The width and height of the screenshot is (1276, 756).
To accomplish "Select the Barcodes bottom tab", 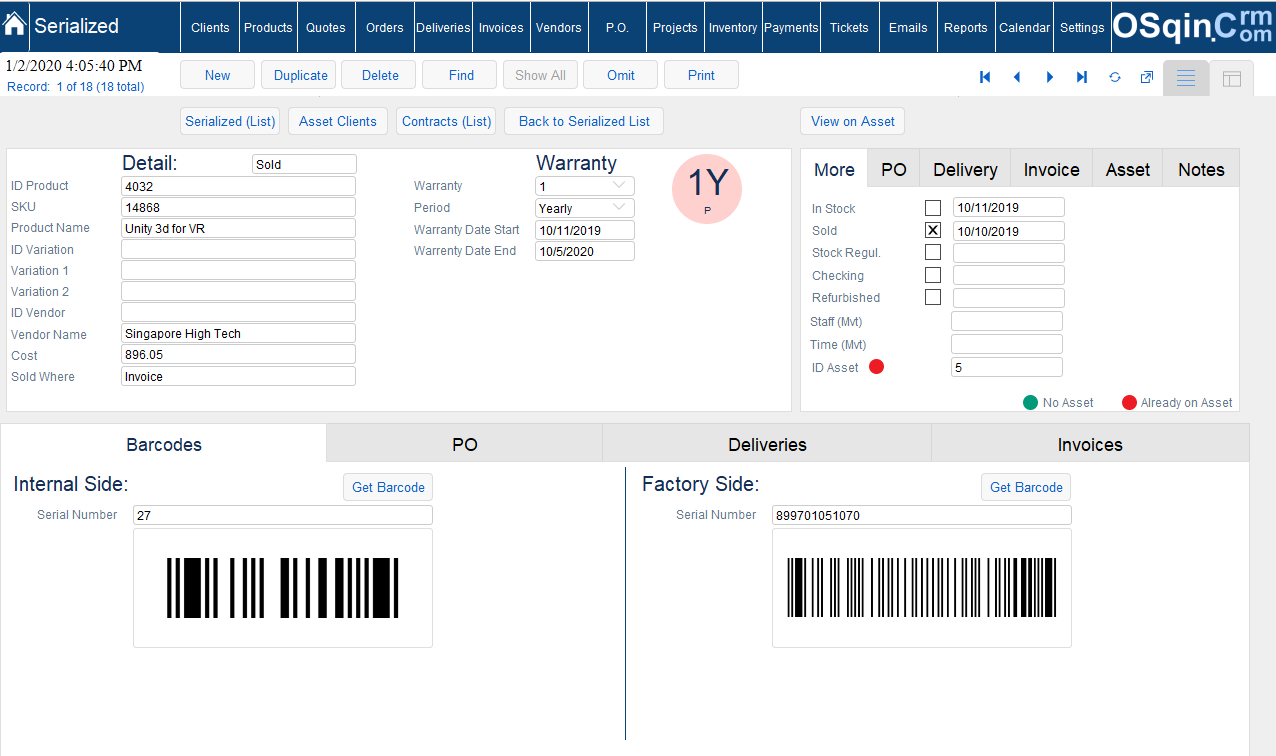I will (x=164, y=444).
